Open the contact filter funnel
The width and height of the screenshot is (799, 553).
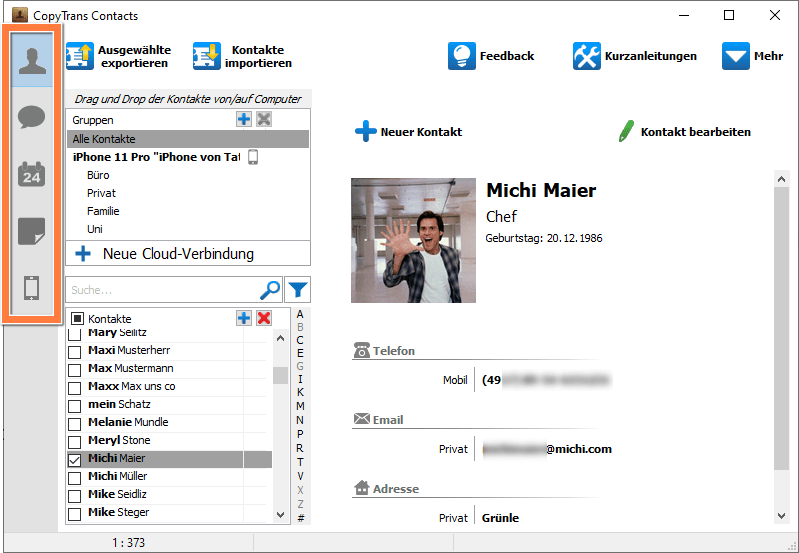pos(298,290)
